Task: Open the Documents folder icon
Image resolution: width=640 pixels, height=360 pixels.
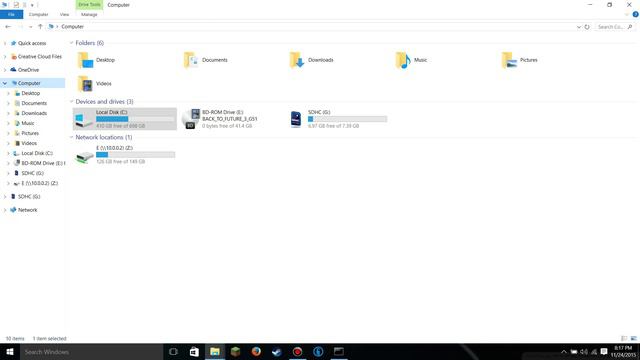Action: [191, 60]
